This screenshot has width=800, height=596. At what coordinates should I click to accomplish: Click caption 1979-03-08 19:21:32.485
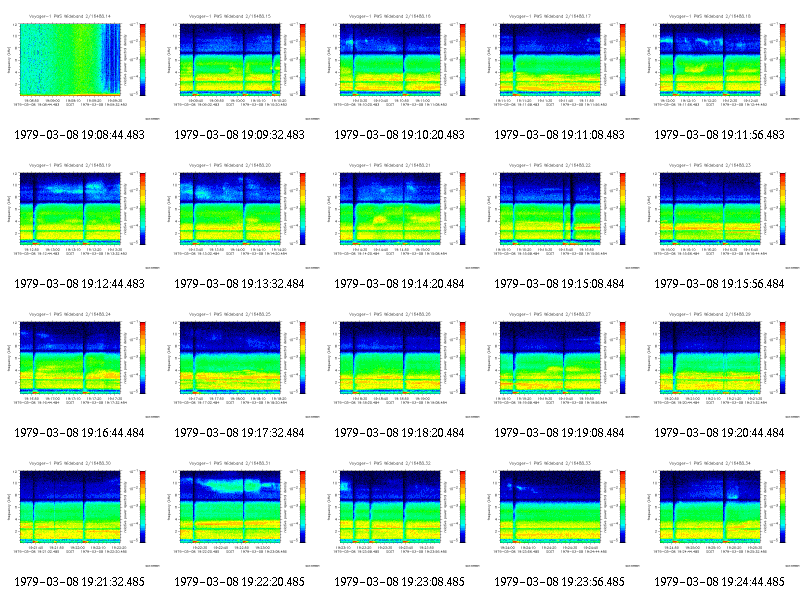tap(80, 582)
